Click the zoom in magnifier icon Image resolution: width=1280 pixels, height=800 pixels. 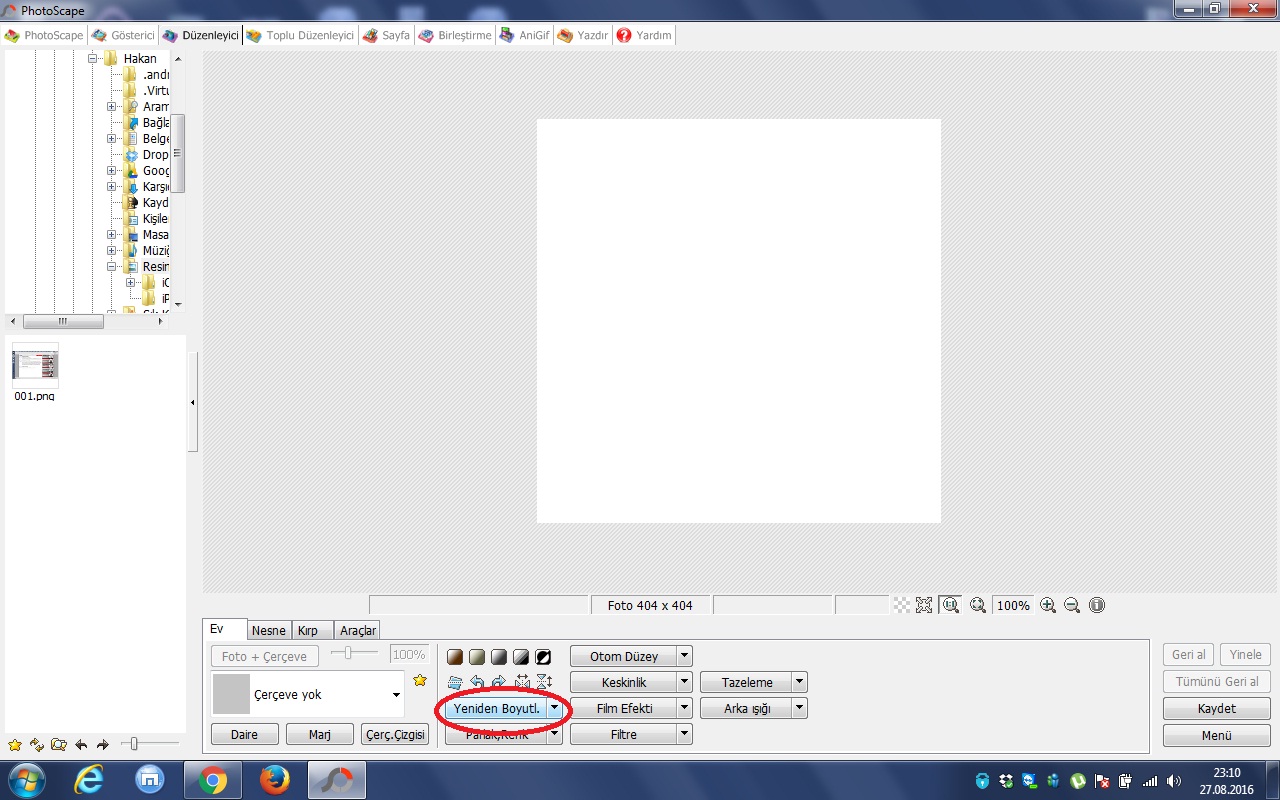[1048, 605]
